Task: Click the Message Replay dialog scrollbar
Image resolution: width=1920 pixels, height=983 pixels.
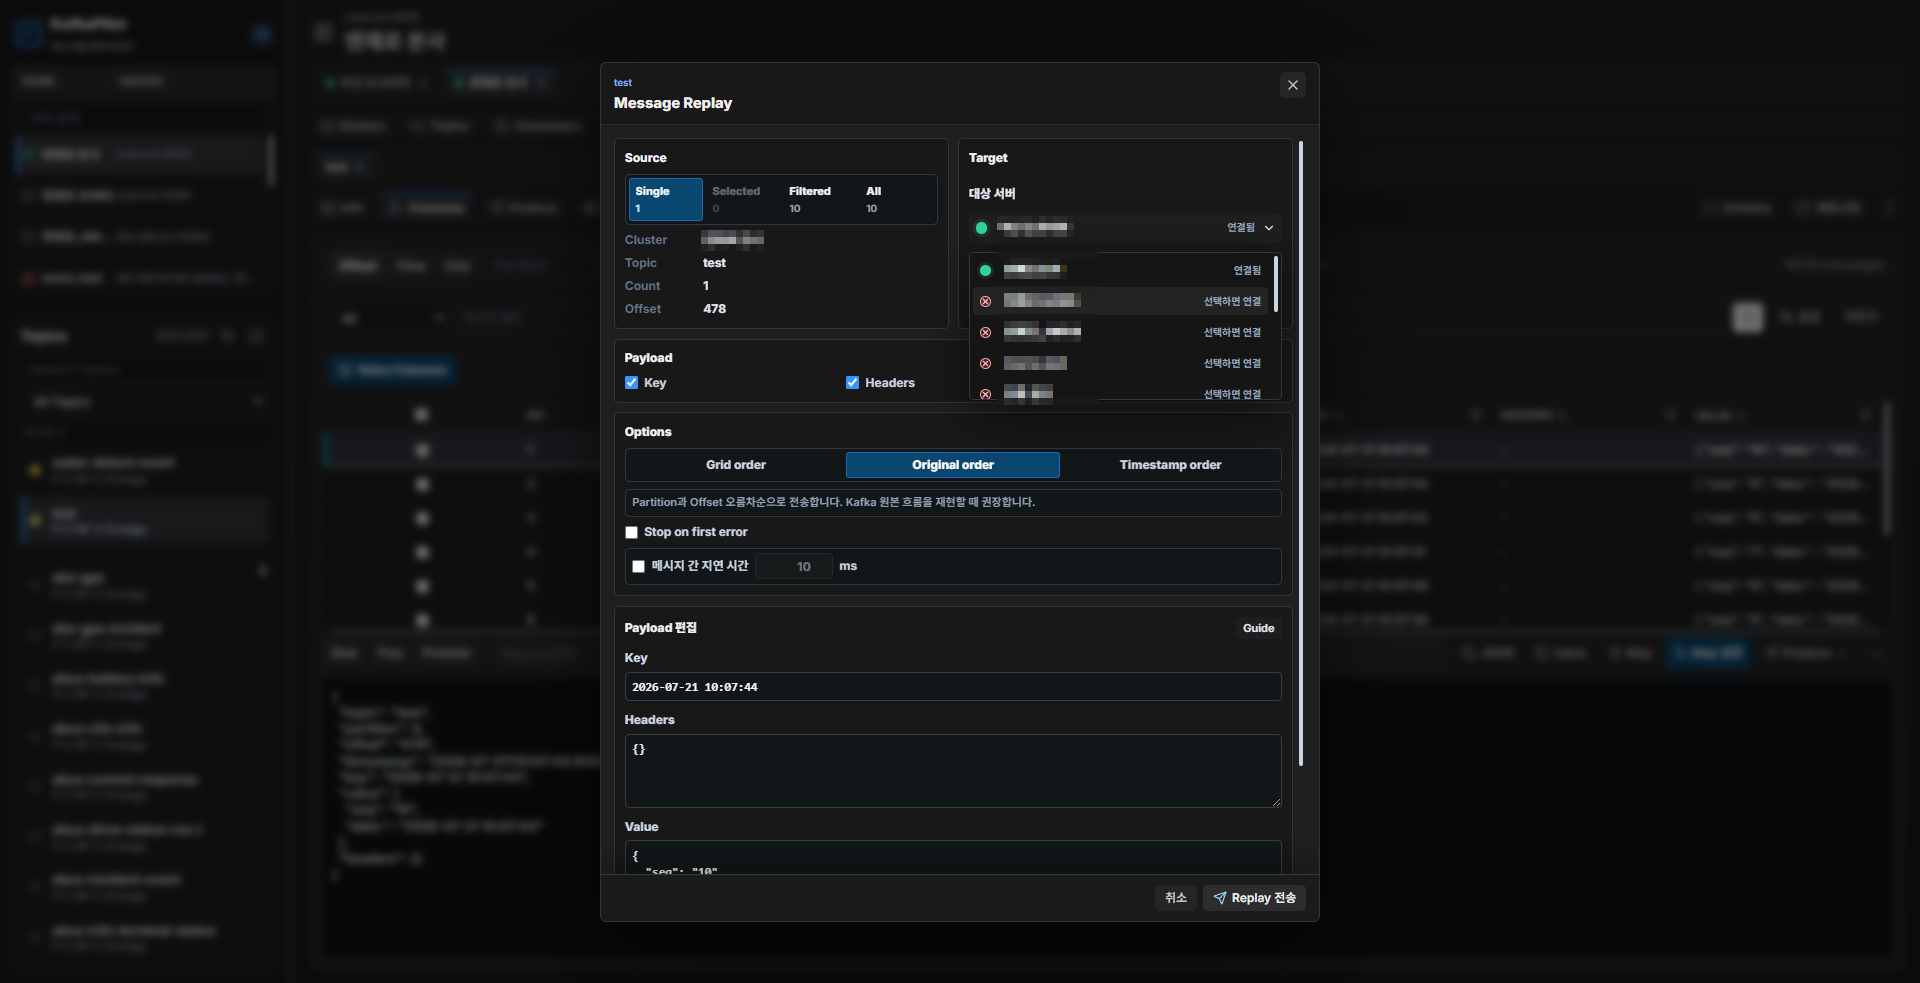Action: [1300, 453]
